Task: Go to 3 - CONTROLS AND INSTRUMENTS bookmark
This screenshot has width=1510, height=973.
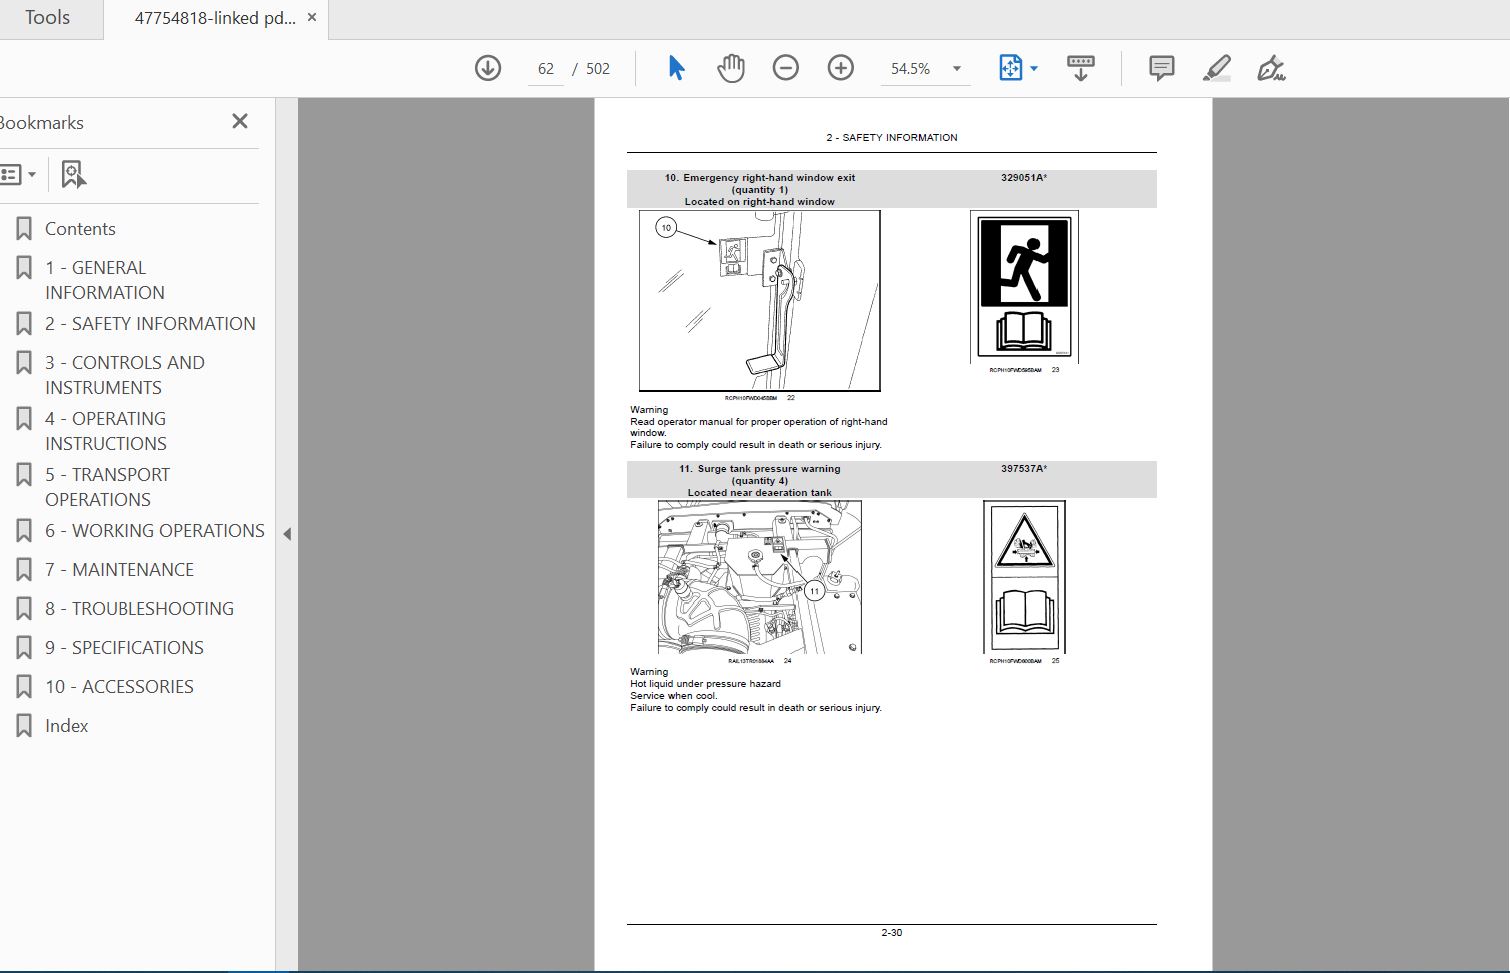Action: pos(125,375)
